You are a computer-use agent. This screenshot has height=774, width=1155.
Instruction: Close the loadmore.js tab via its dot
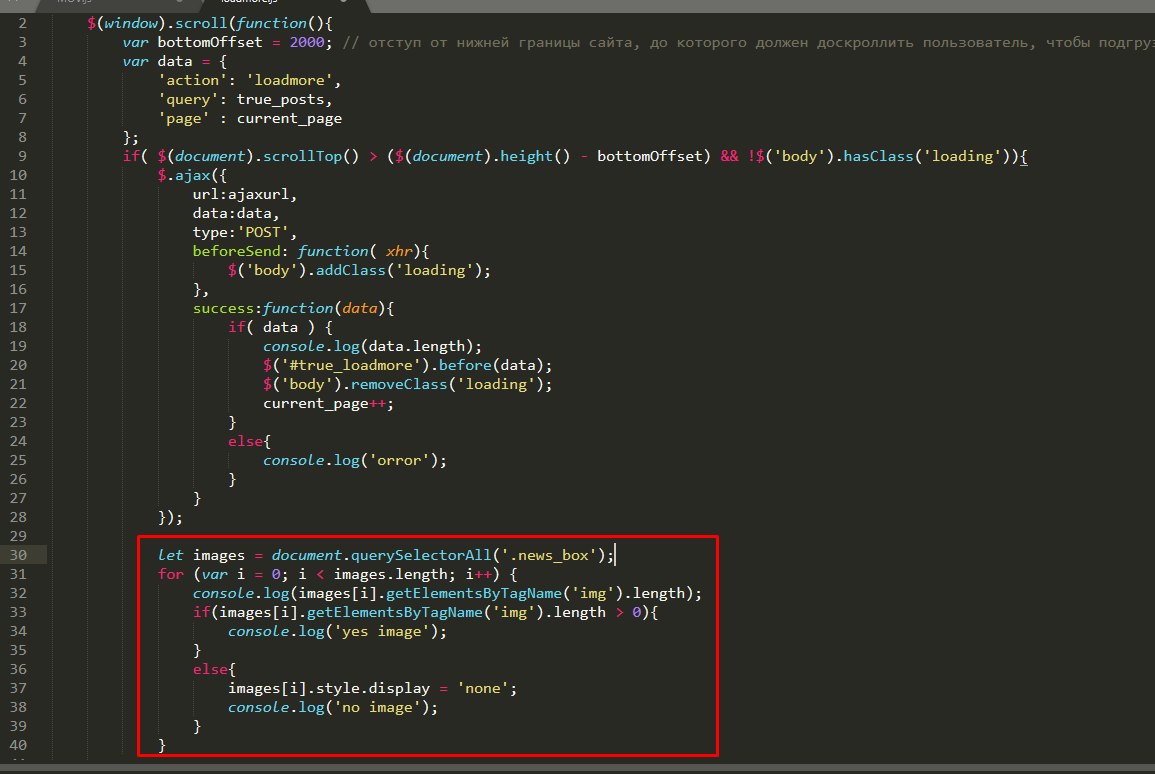point(343,4)
